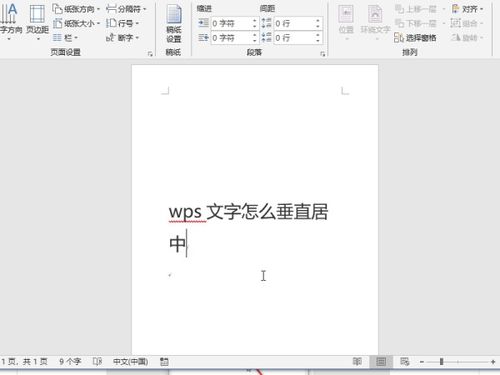Click the right indent 0 字符 field
The width and height of the screenshot is (500, 375).
pyautogui.click(x=231, y=38)
